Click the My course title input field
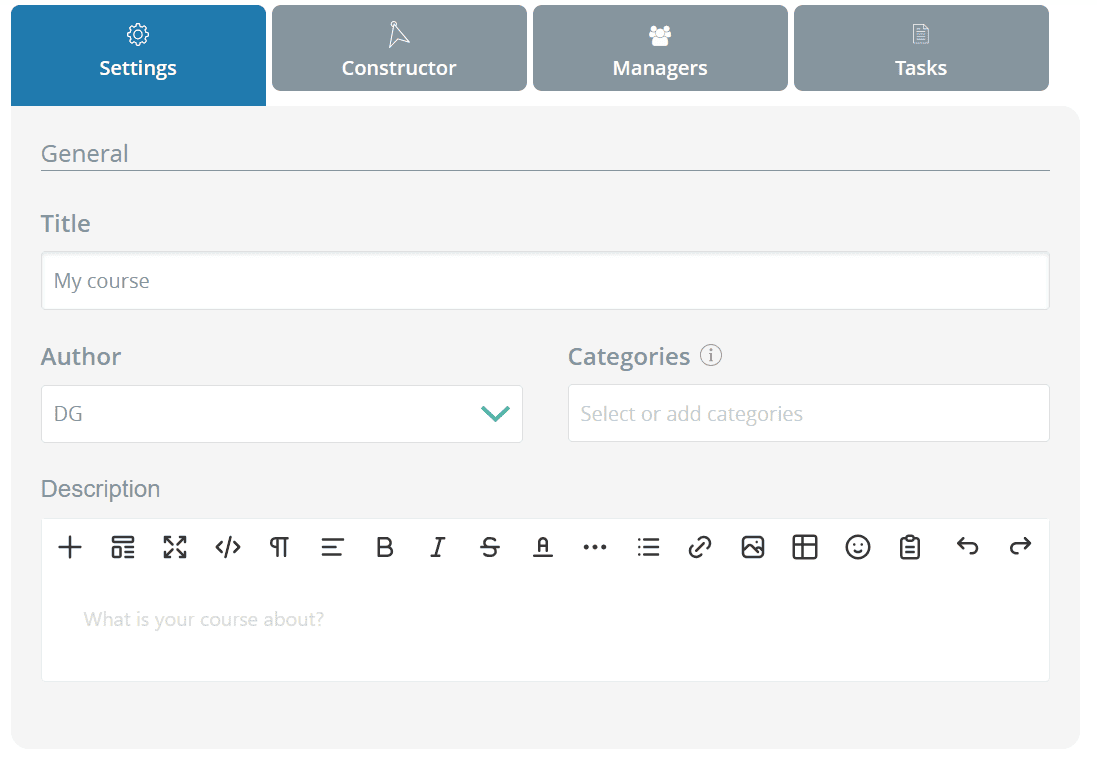Image resolution: width=1097 pixels, height=760 pixels. 545,281
